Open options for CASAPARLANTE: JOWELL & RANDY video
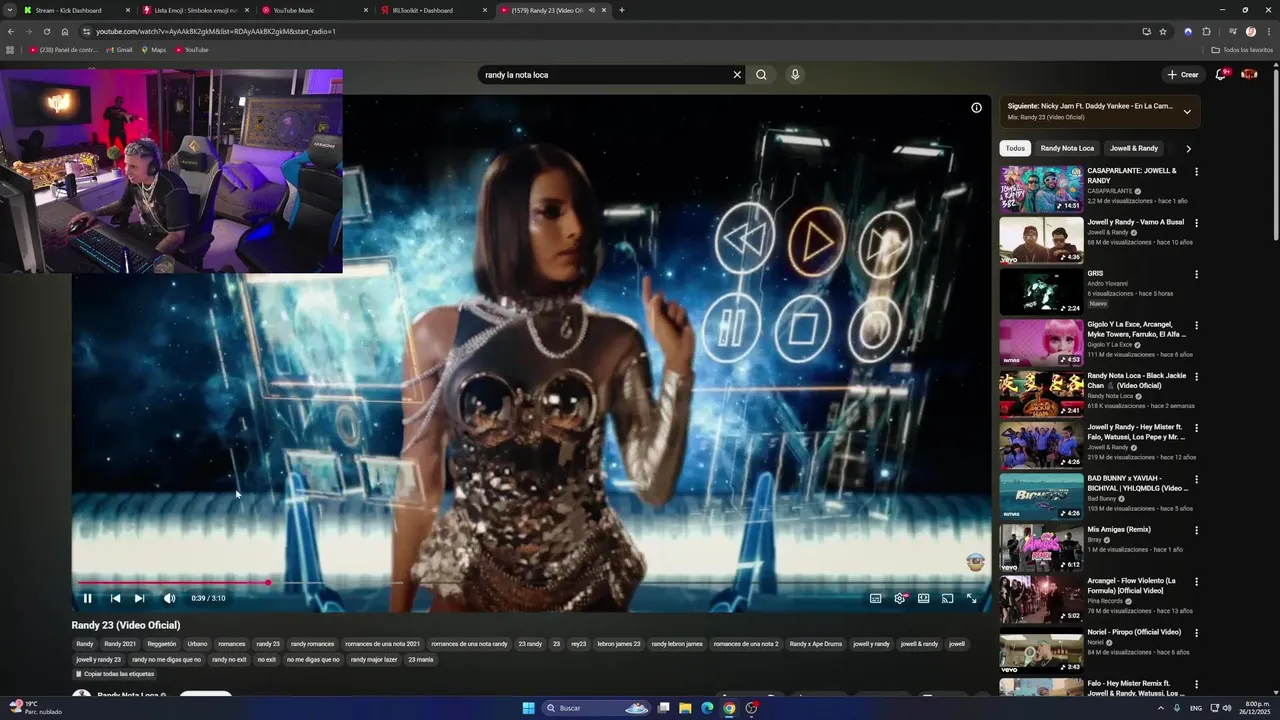Screen dimensions: 1280x720 1196,171
